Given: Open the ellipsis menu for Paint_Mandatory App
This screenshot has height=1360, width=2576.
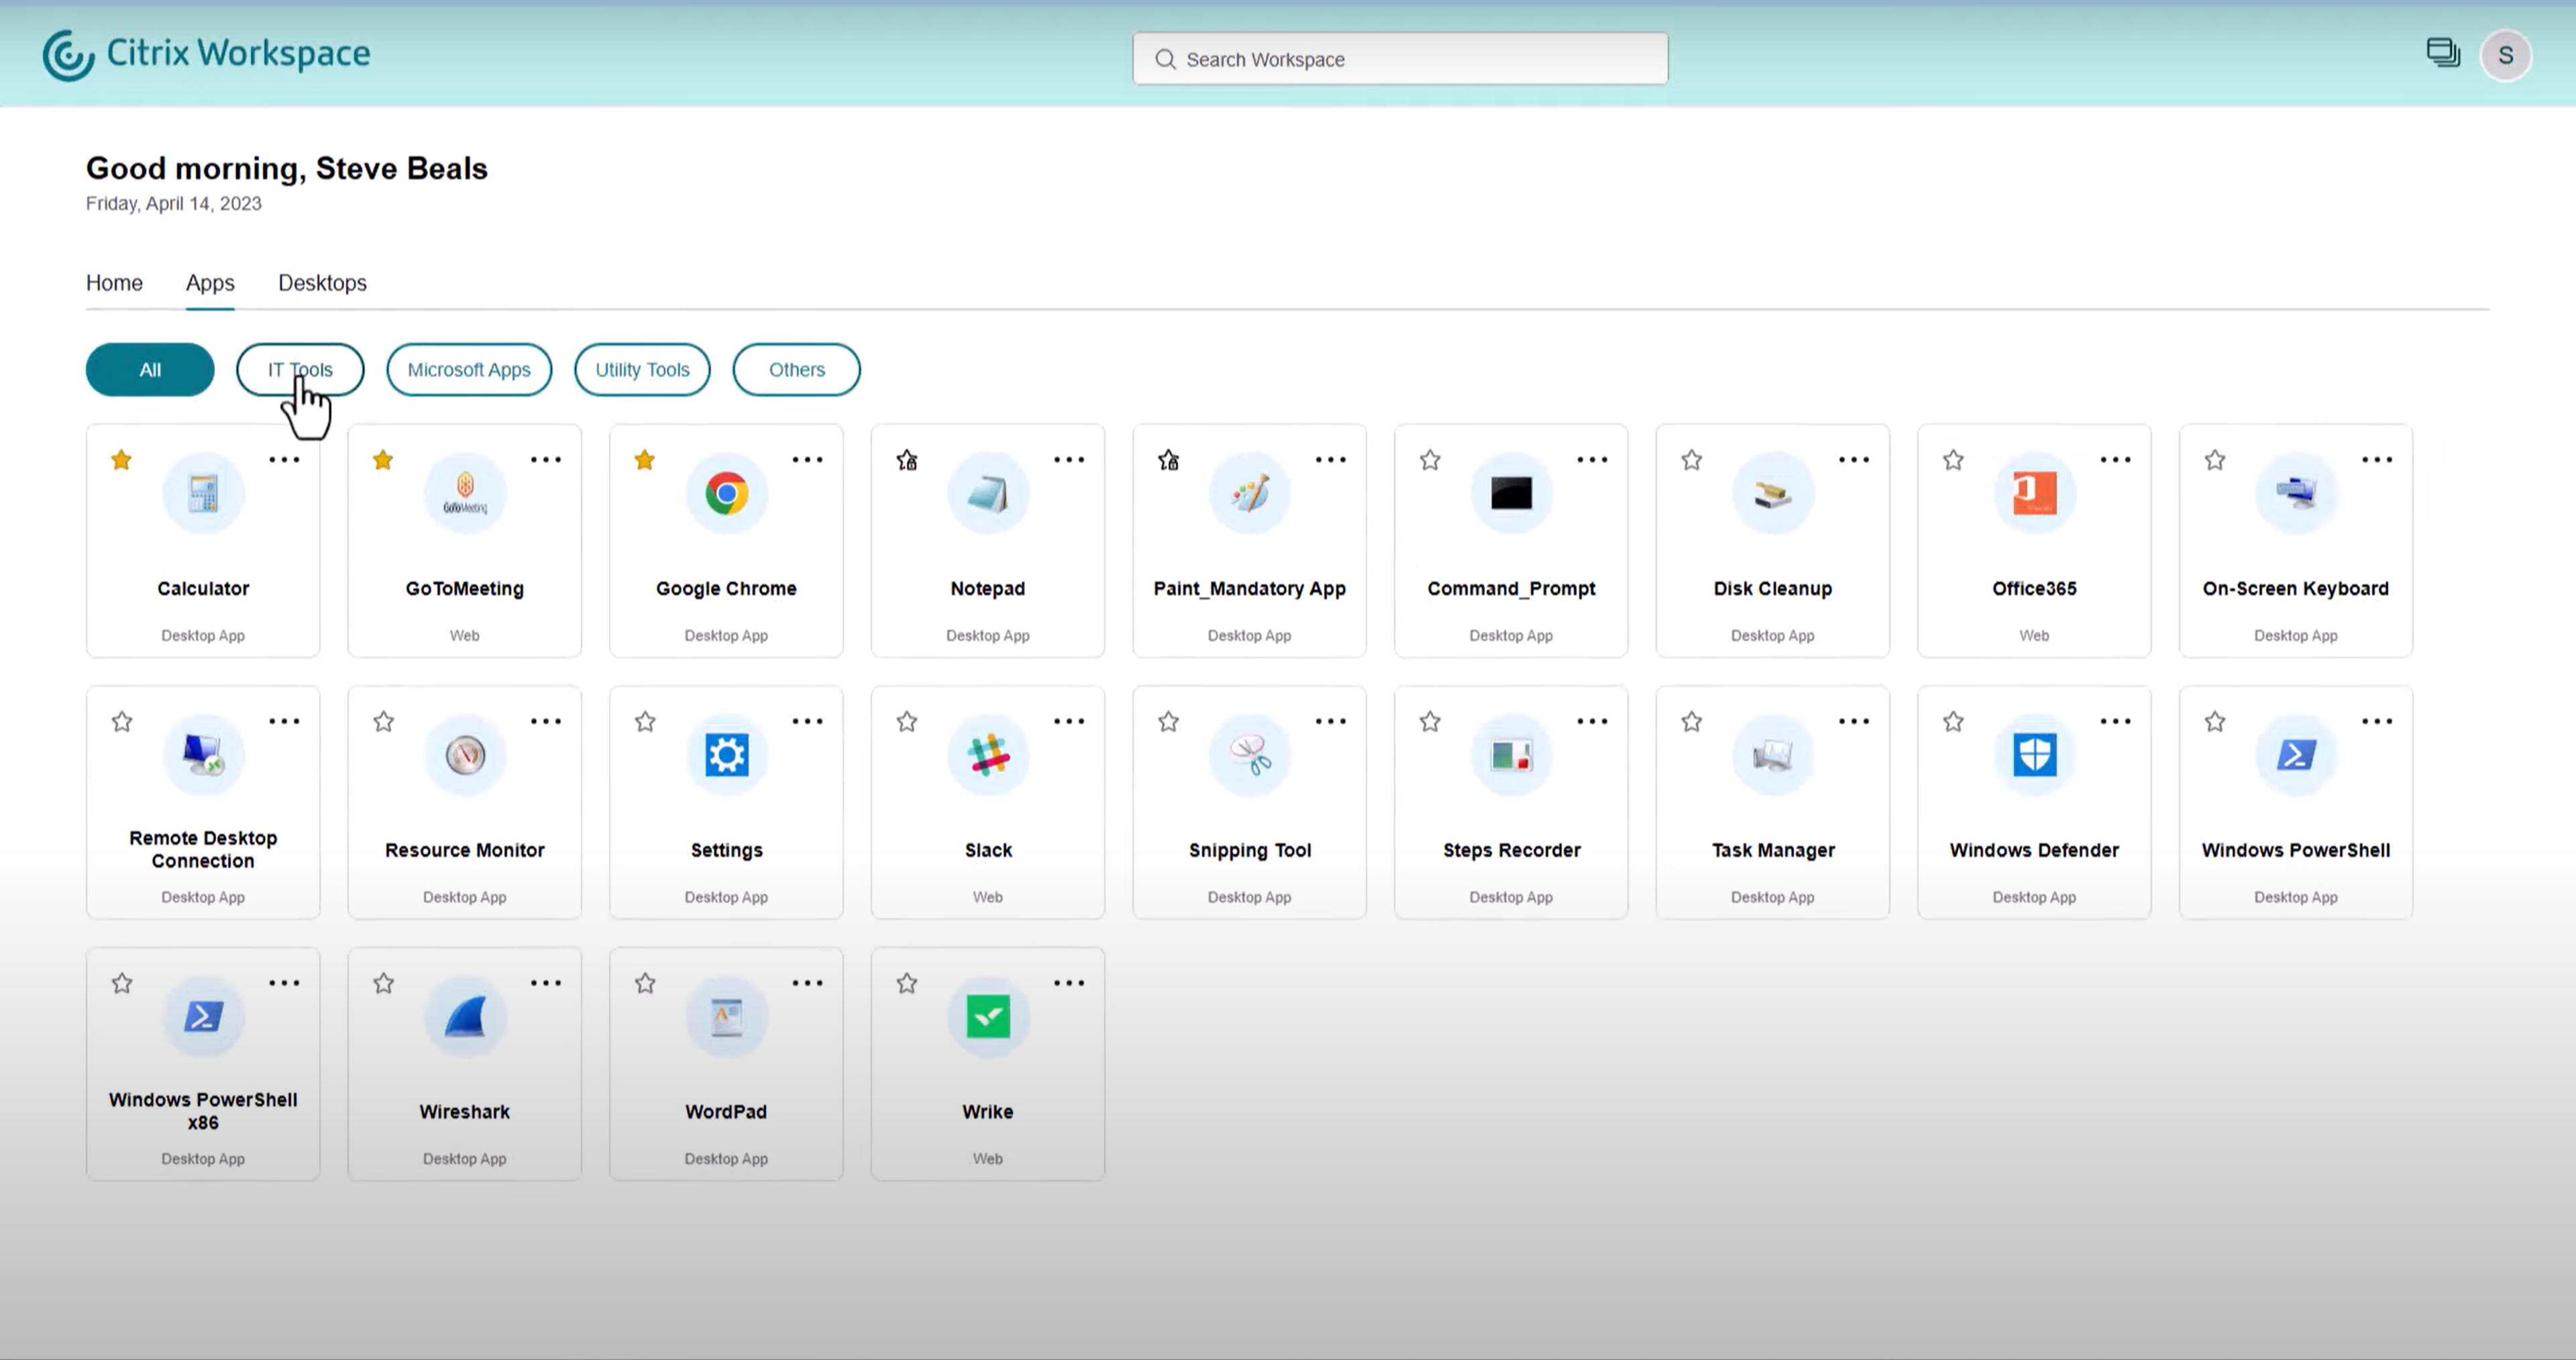Looking at the screenshot, I should pos(1331,460).
